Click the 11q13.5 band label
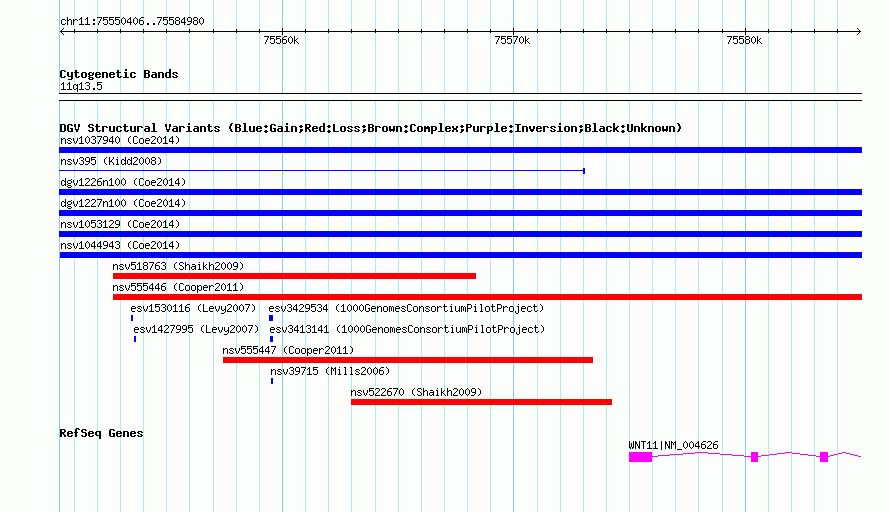This screenshot has width=890, height=512. tap(81, 86)
